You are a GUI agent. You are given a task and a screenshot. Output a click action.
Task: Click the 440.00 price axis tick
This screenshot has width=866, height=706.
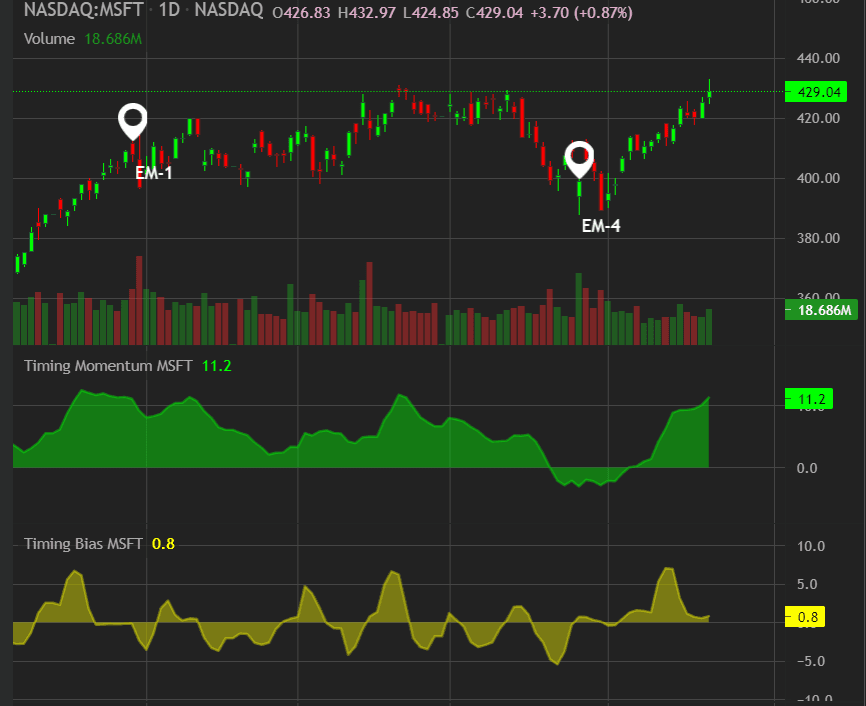818,58
